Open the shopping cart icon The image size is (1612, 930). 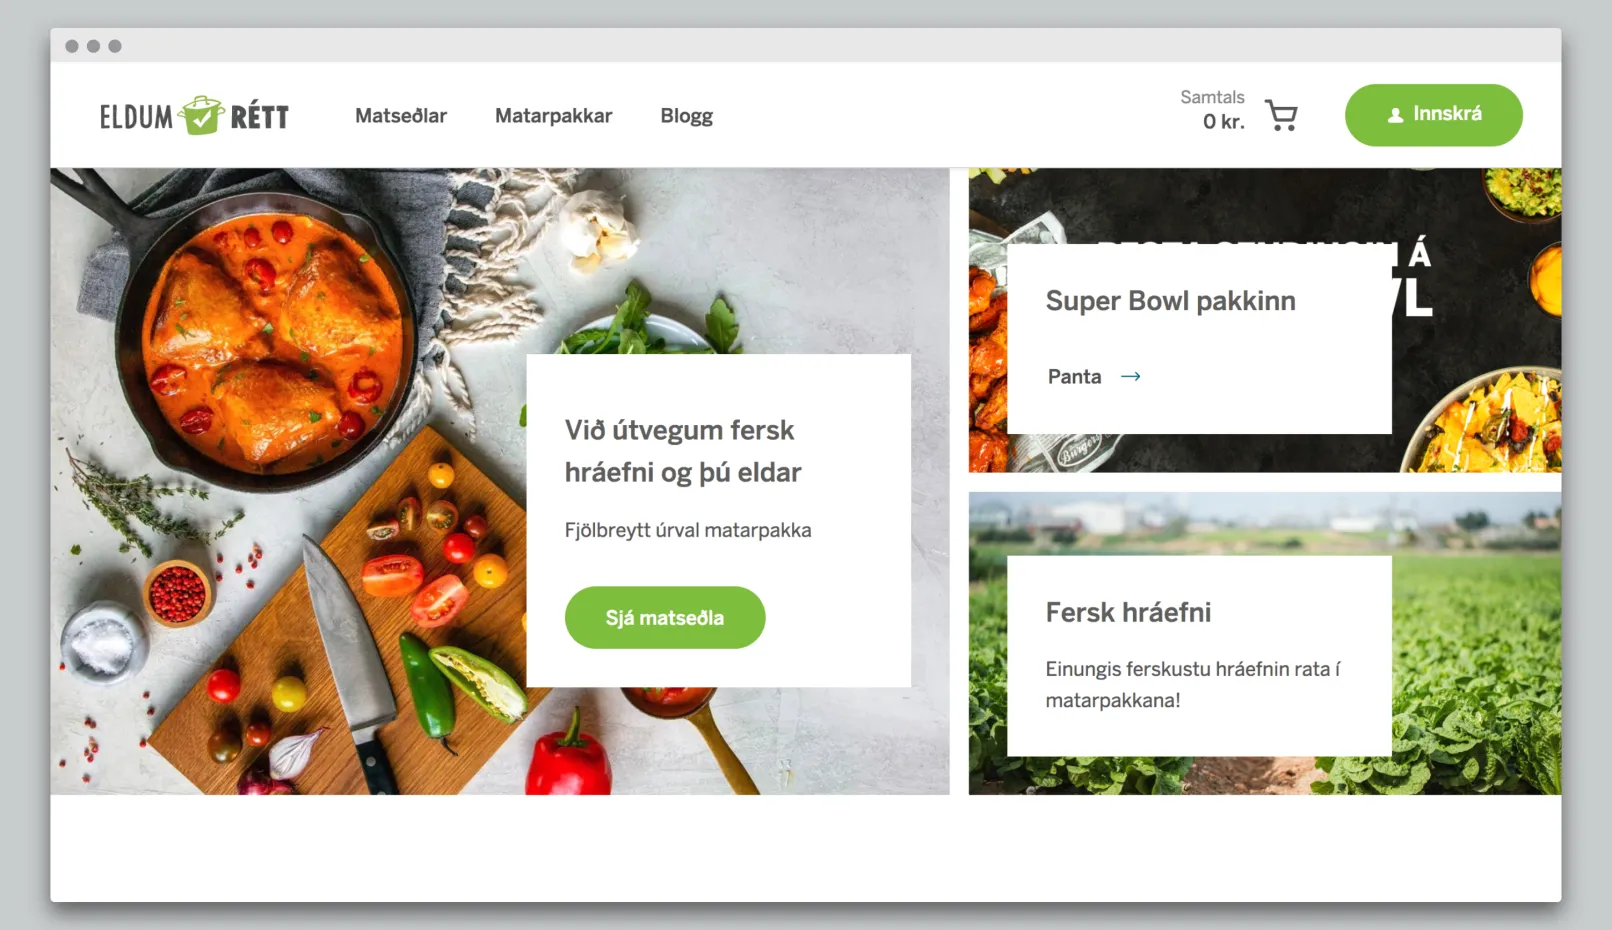(1281, 116)
